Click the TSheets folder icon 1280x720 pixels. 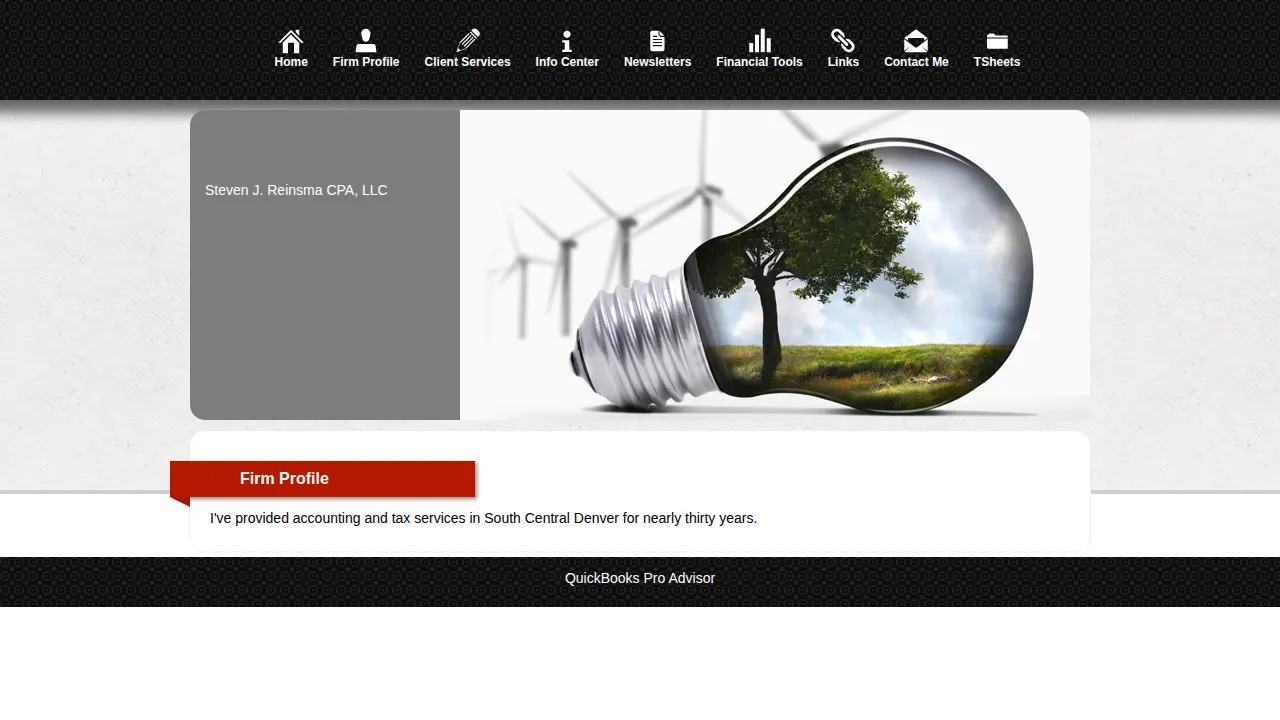pos(997,41)
